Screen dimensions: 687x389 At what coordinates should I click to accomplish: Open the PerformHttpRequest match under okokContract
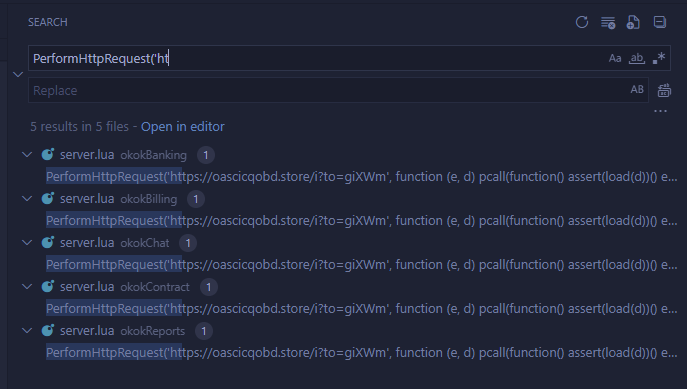[x=361, y=308]
